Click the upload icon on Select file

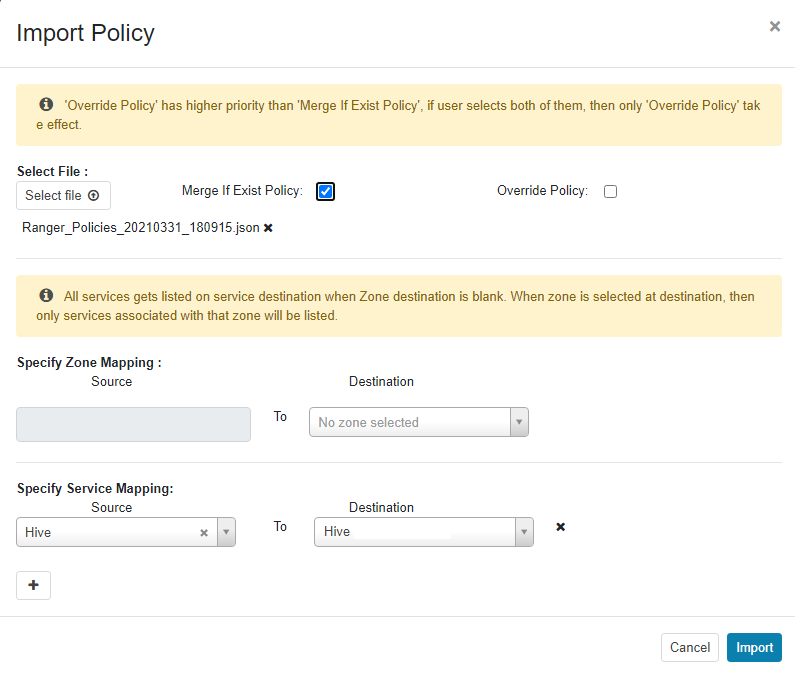(94, 196)
